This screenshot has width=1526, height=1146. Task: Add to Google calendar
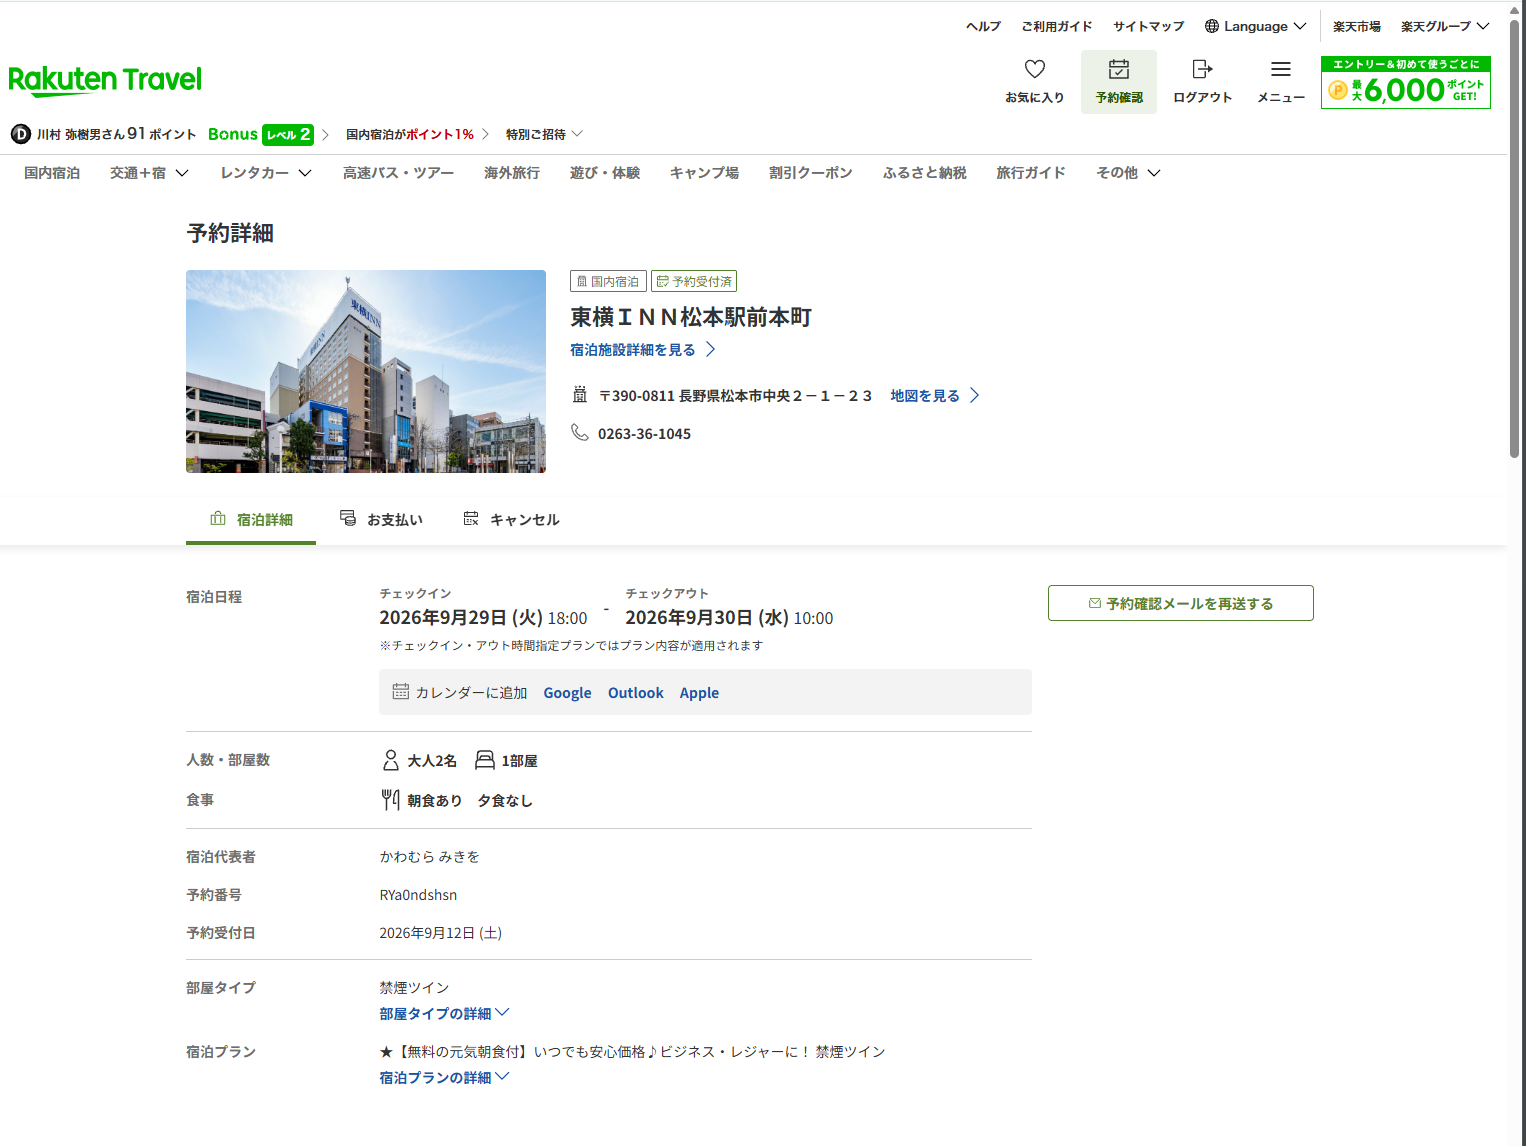(567, 693)
